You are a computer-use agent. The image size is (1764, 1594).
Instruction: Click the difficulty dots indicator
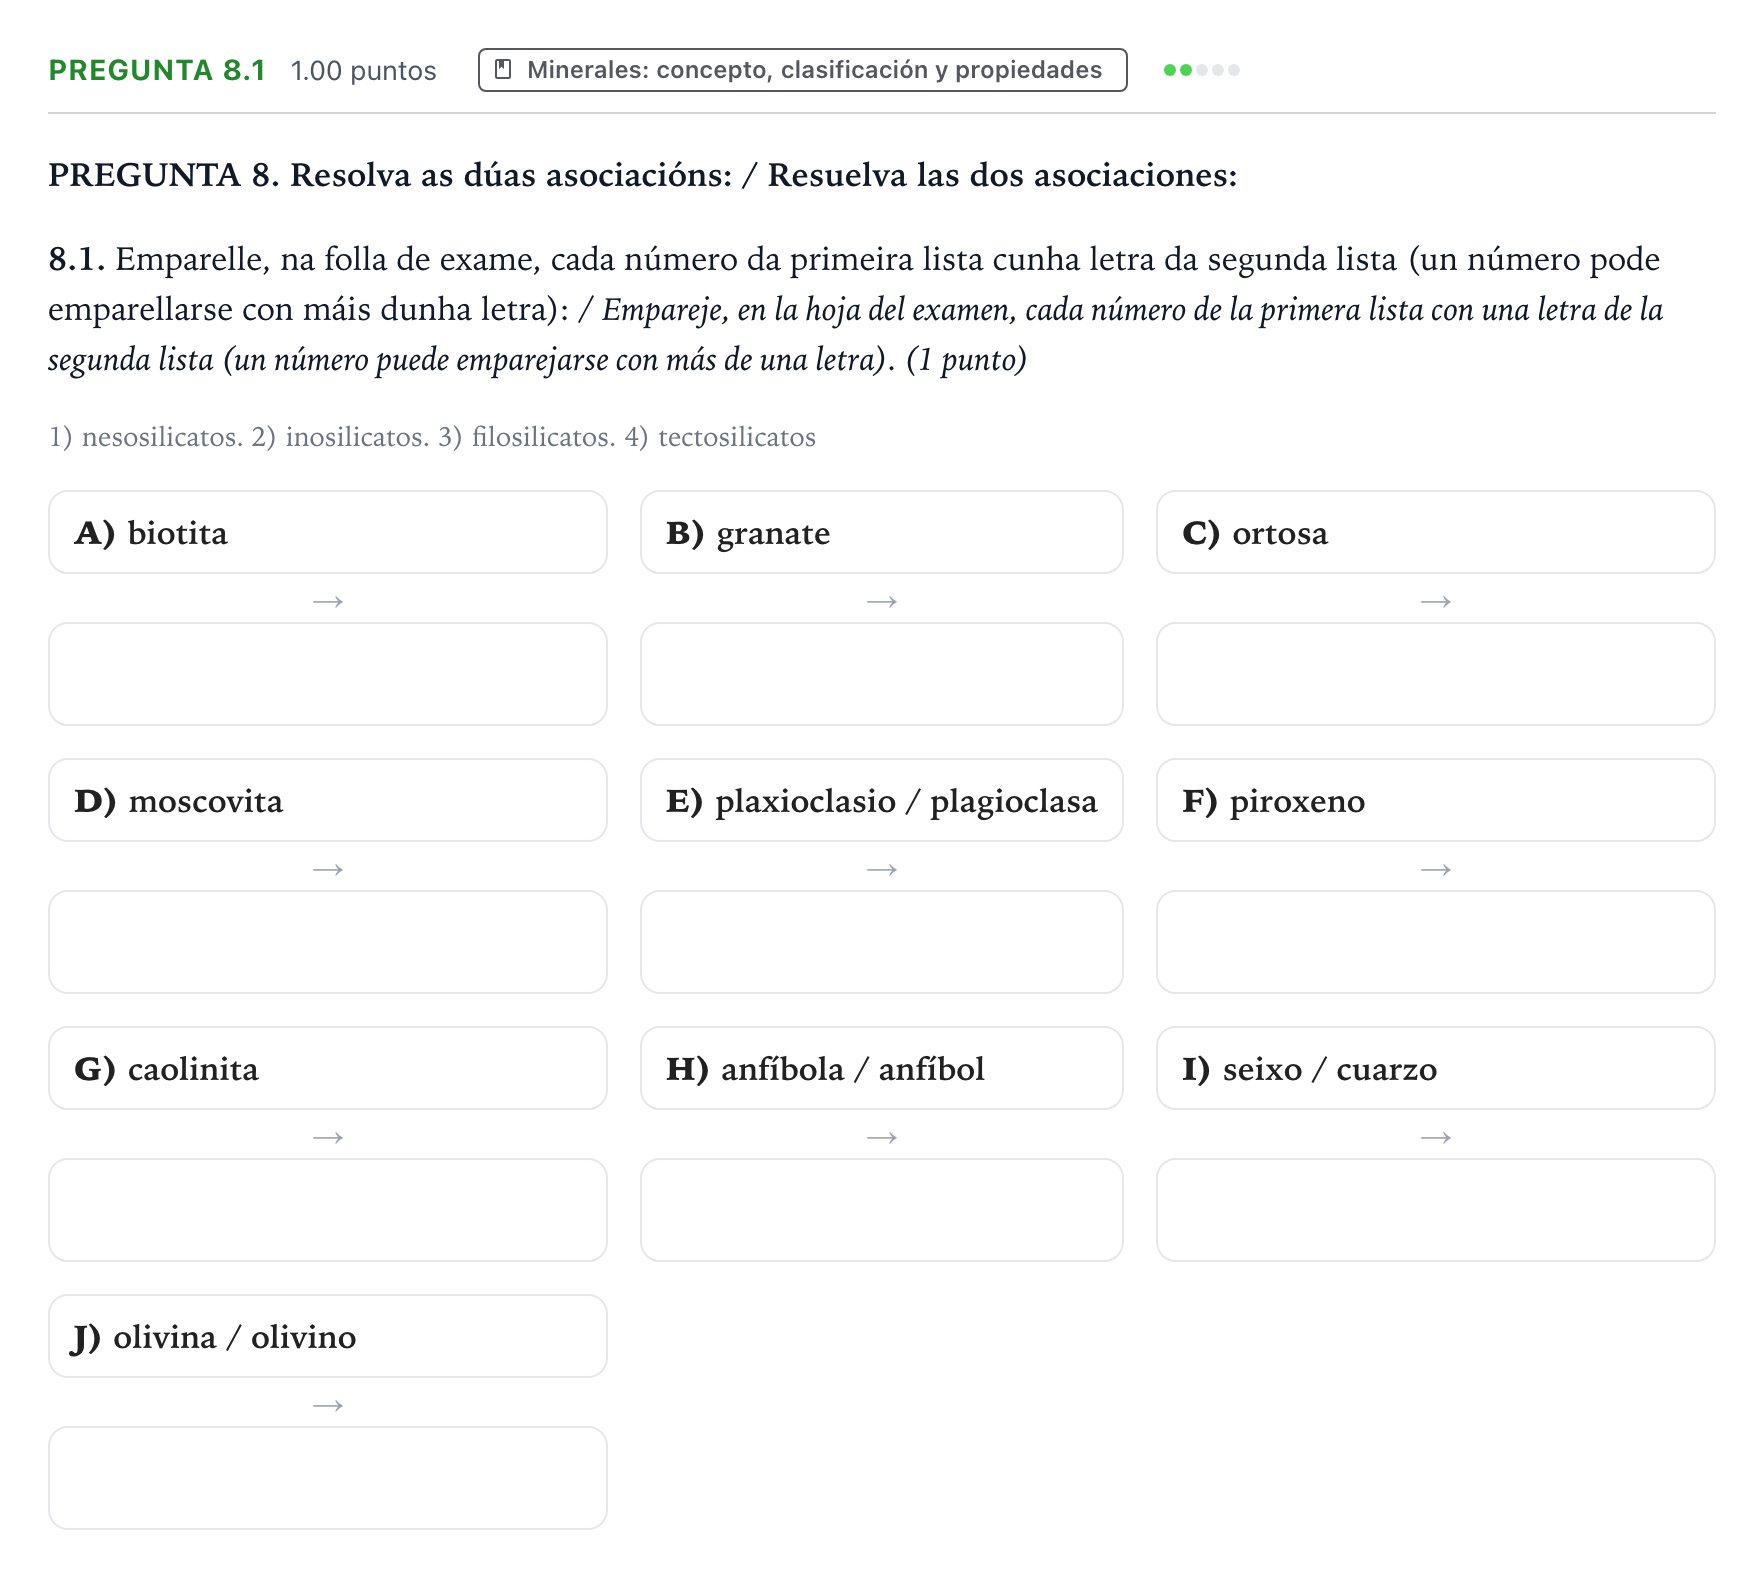point(1201,70)
